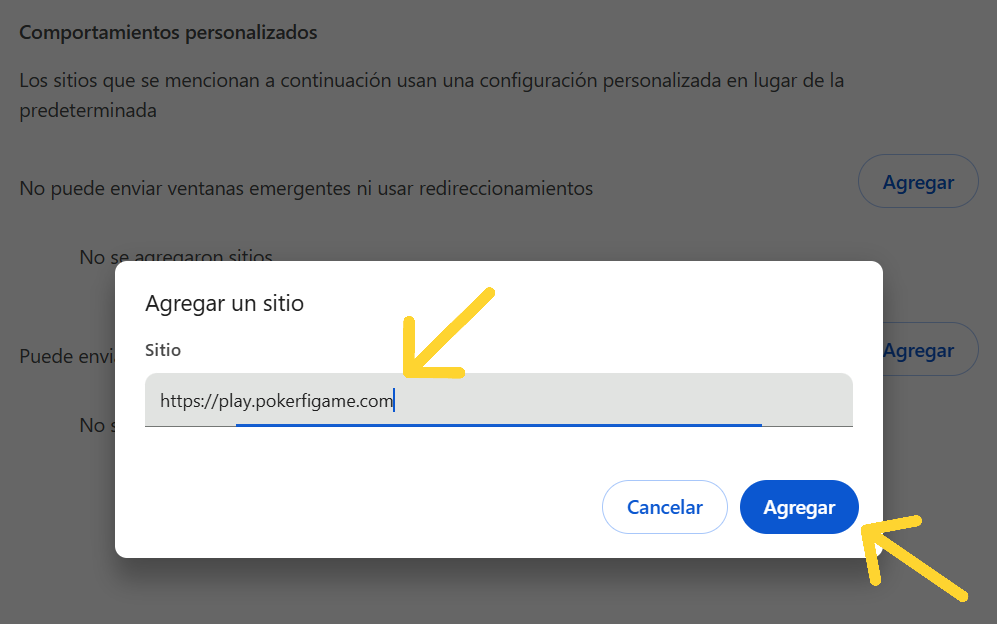Click the 'Agregar un sitio' dialog title
997x624 pixels.
pos(224,303)
